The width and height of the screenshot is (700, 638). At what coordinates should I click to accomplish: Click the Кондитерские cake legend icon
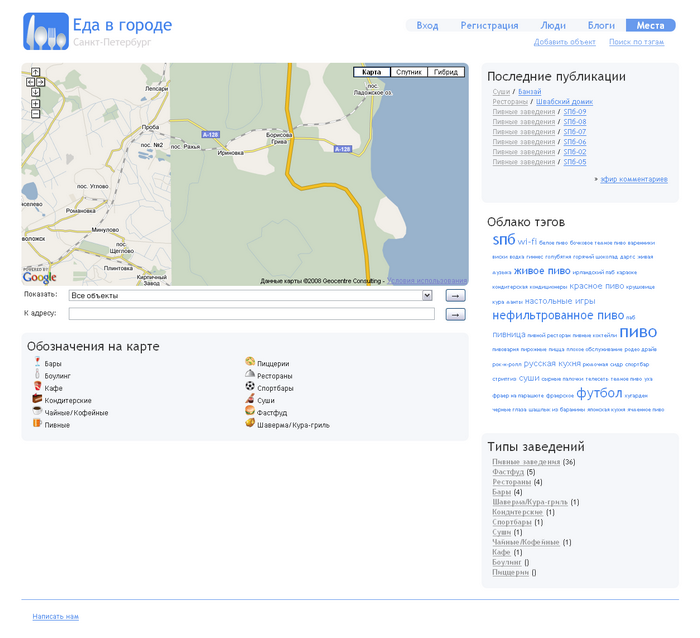[x=37, y=399]
